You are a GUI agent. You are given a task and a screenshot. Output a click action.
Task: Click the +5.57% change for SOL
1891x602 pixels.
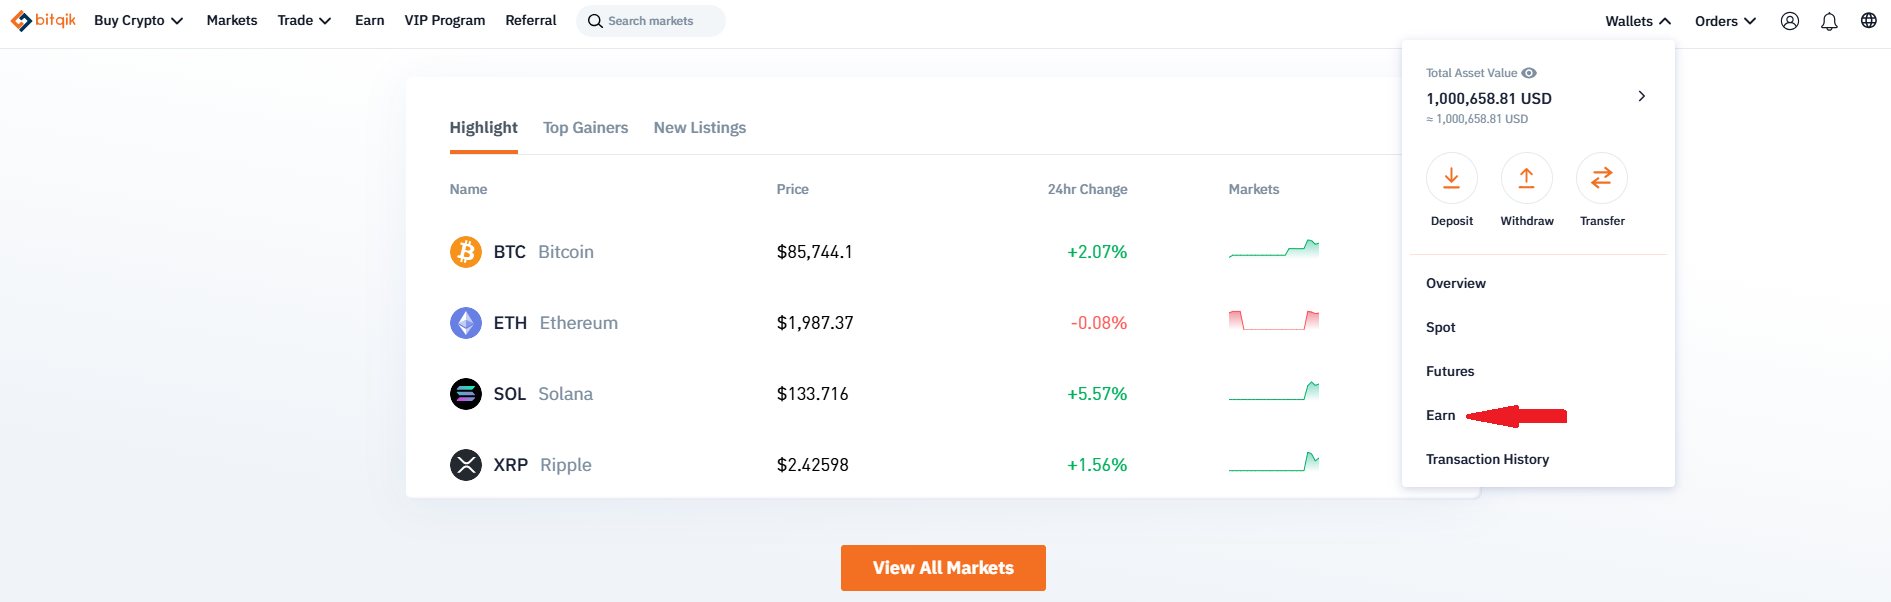(x=1097, y=394)
